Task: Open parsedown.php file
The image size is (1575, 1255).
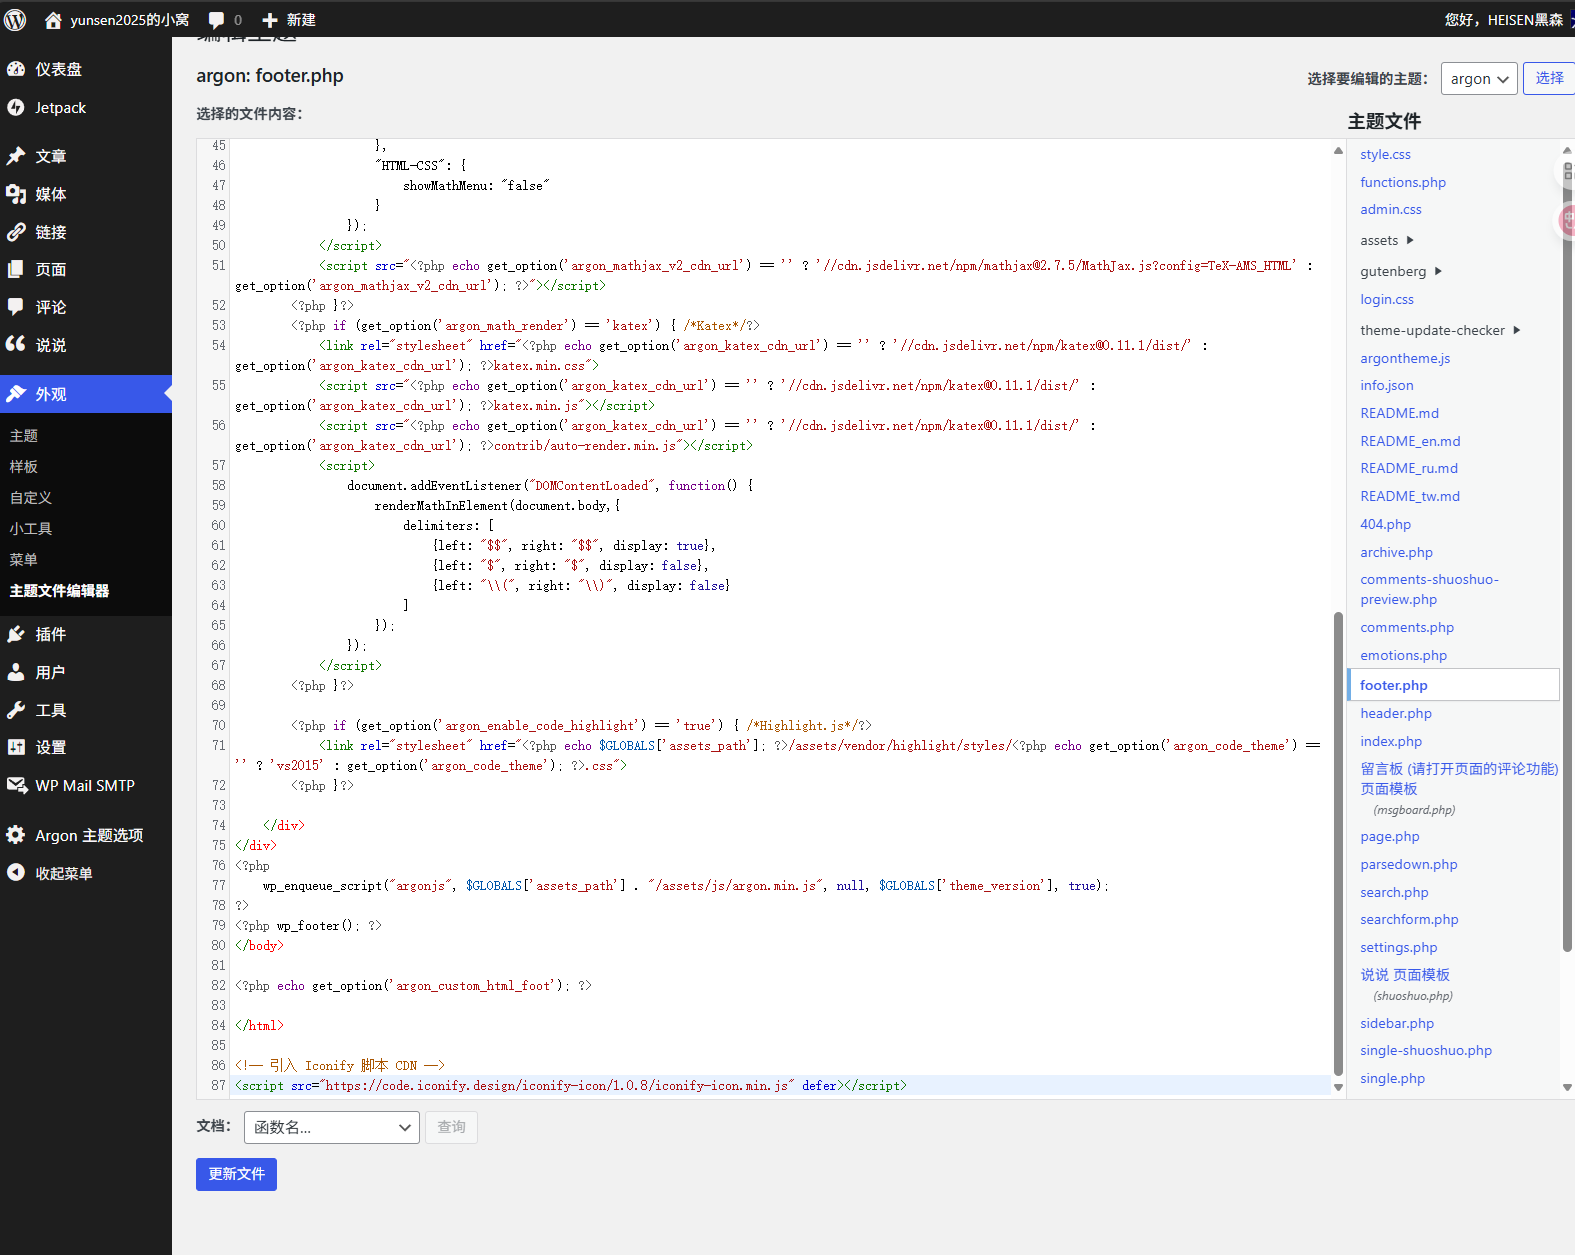Action: point(1409,864)
